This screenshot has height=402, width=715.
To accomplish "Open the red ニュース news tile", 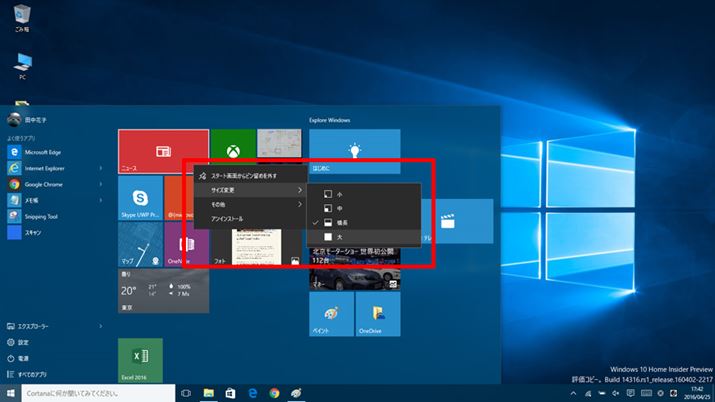I will [163, 150].
